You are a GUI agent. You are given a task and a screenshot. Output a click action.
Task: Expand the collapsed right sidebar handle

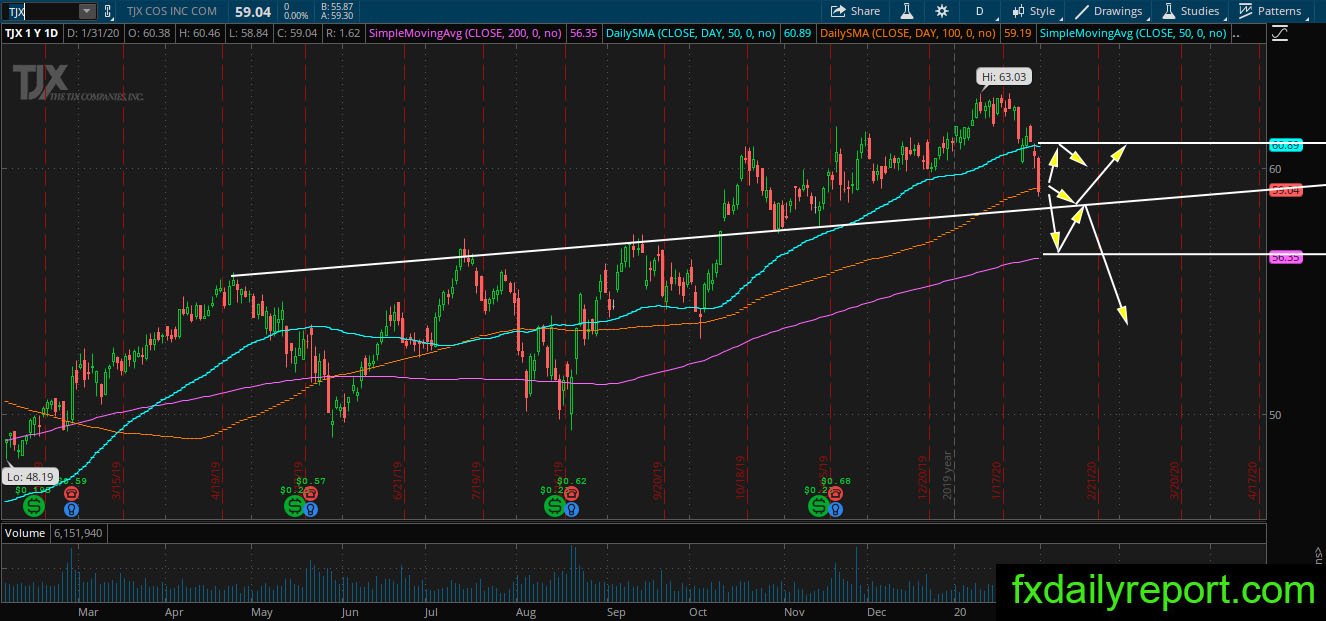click(1318, 553)
